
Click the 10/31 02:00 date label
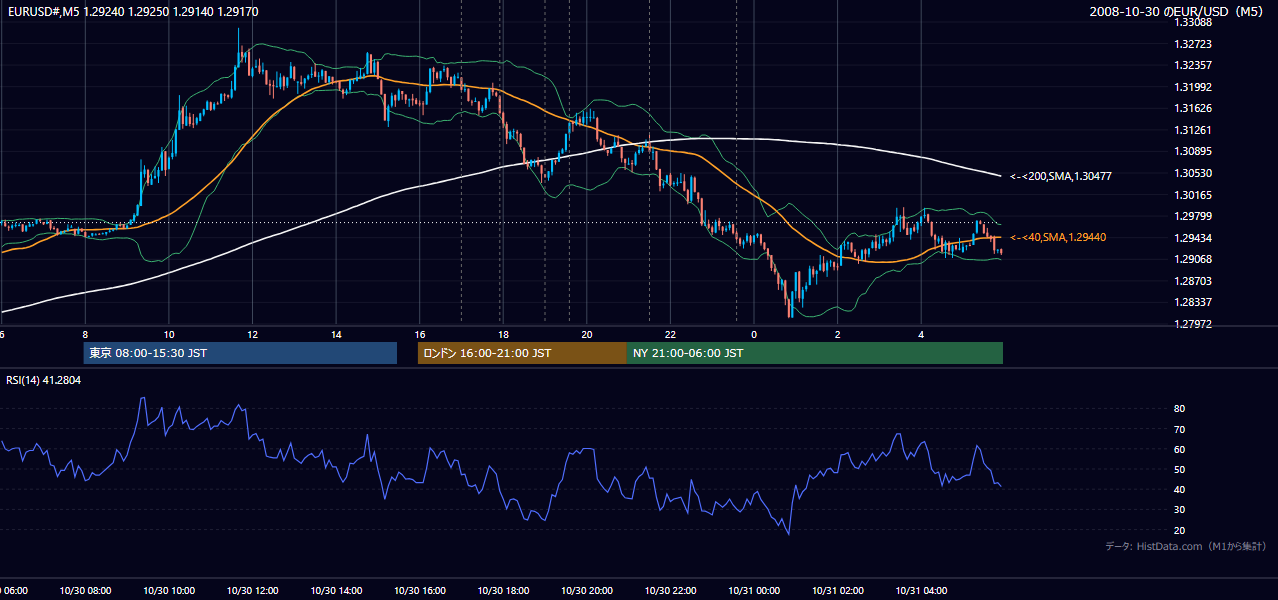[838, 591]
